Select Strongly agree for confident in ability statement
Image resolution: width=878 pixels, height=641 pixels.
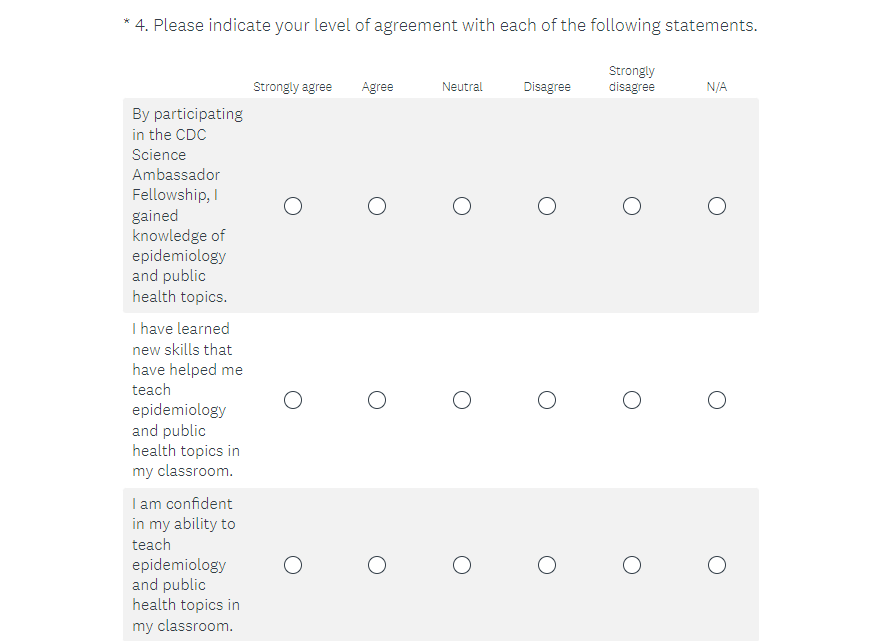(x=292, y=565)
